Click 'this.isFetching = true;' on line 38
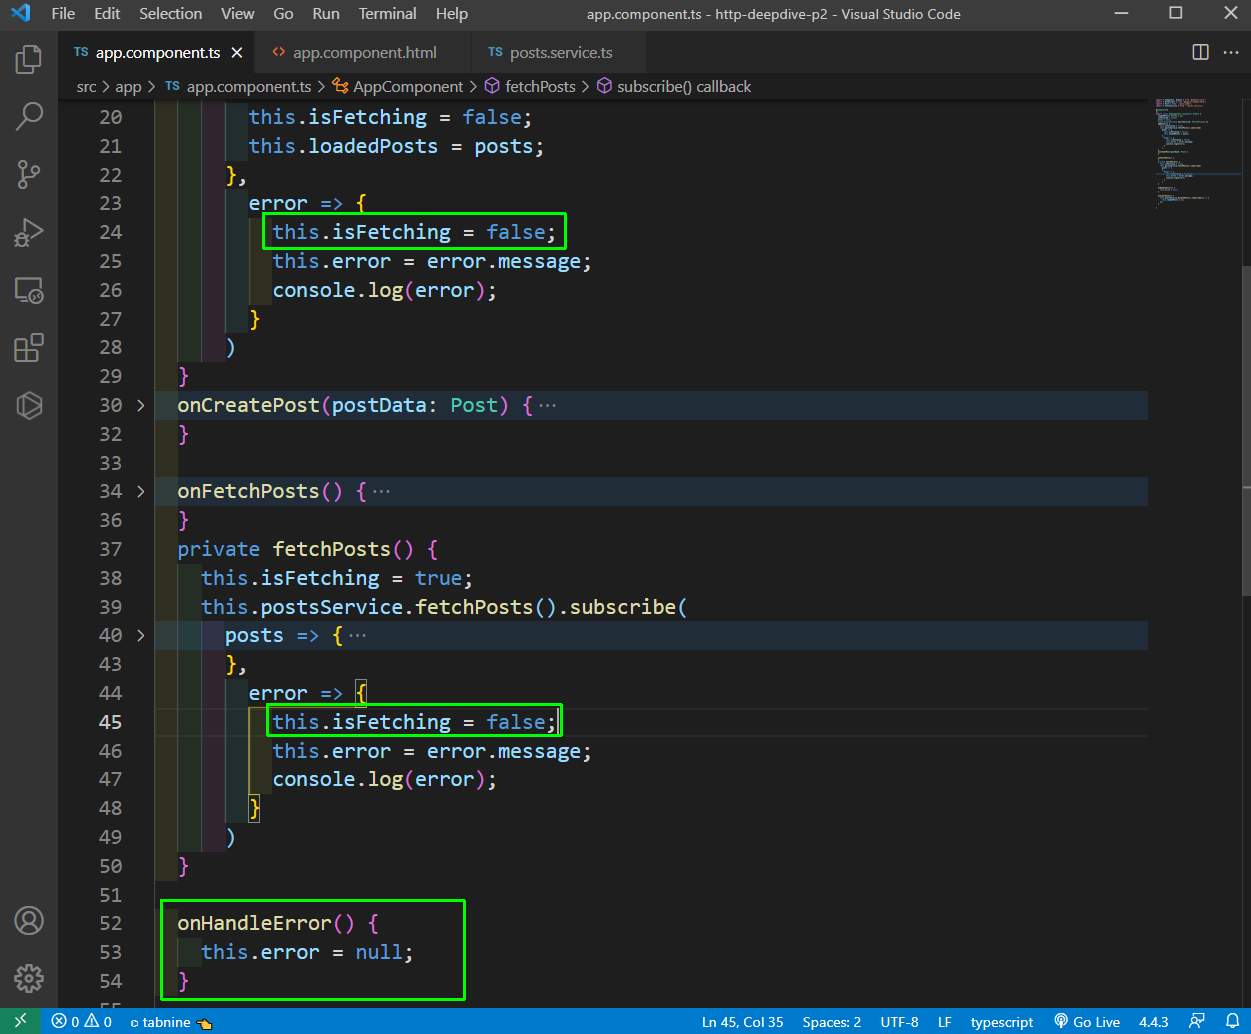This screenshot has width=1251, height=1034. tap(337, 578)
